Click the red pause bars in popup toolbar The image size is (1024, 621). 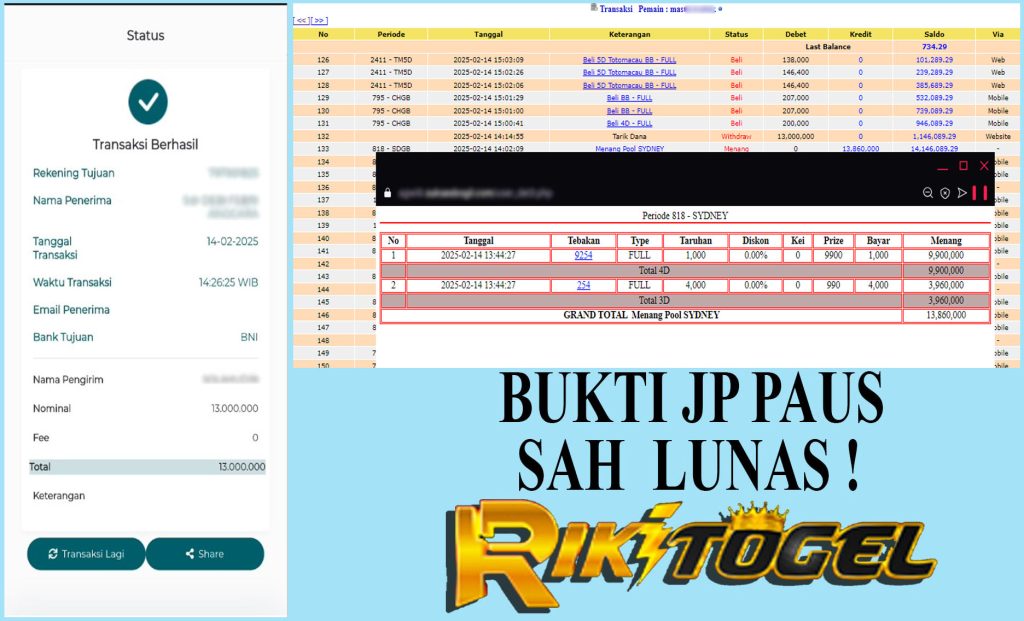point(980,193)
